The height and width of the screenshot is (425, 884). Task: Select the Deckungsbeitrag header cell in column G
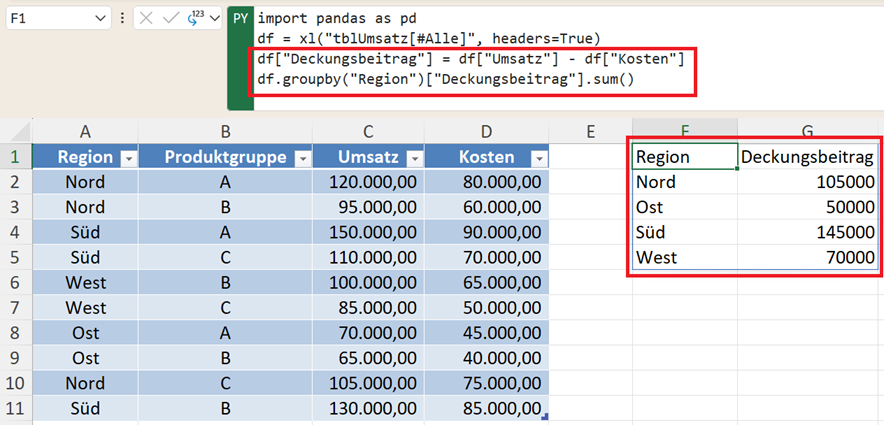pyautogui.click(x=809, y=157)
